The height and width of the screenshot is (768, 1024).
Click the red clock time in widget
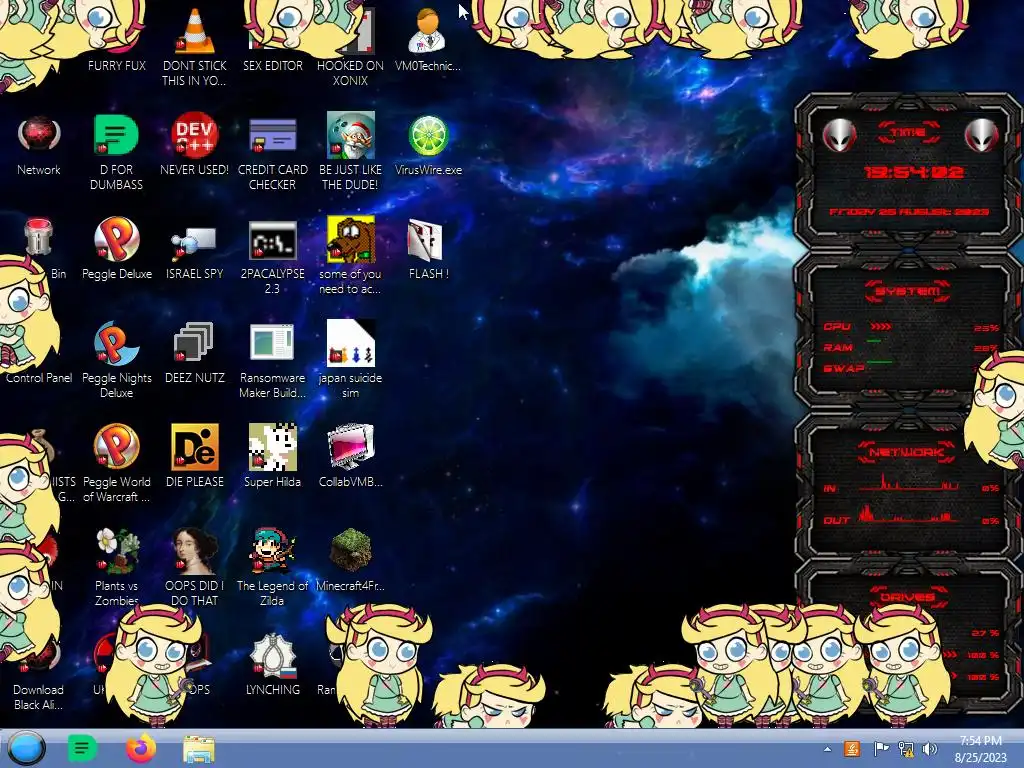click(914, 172)
